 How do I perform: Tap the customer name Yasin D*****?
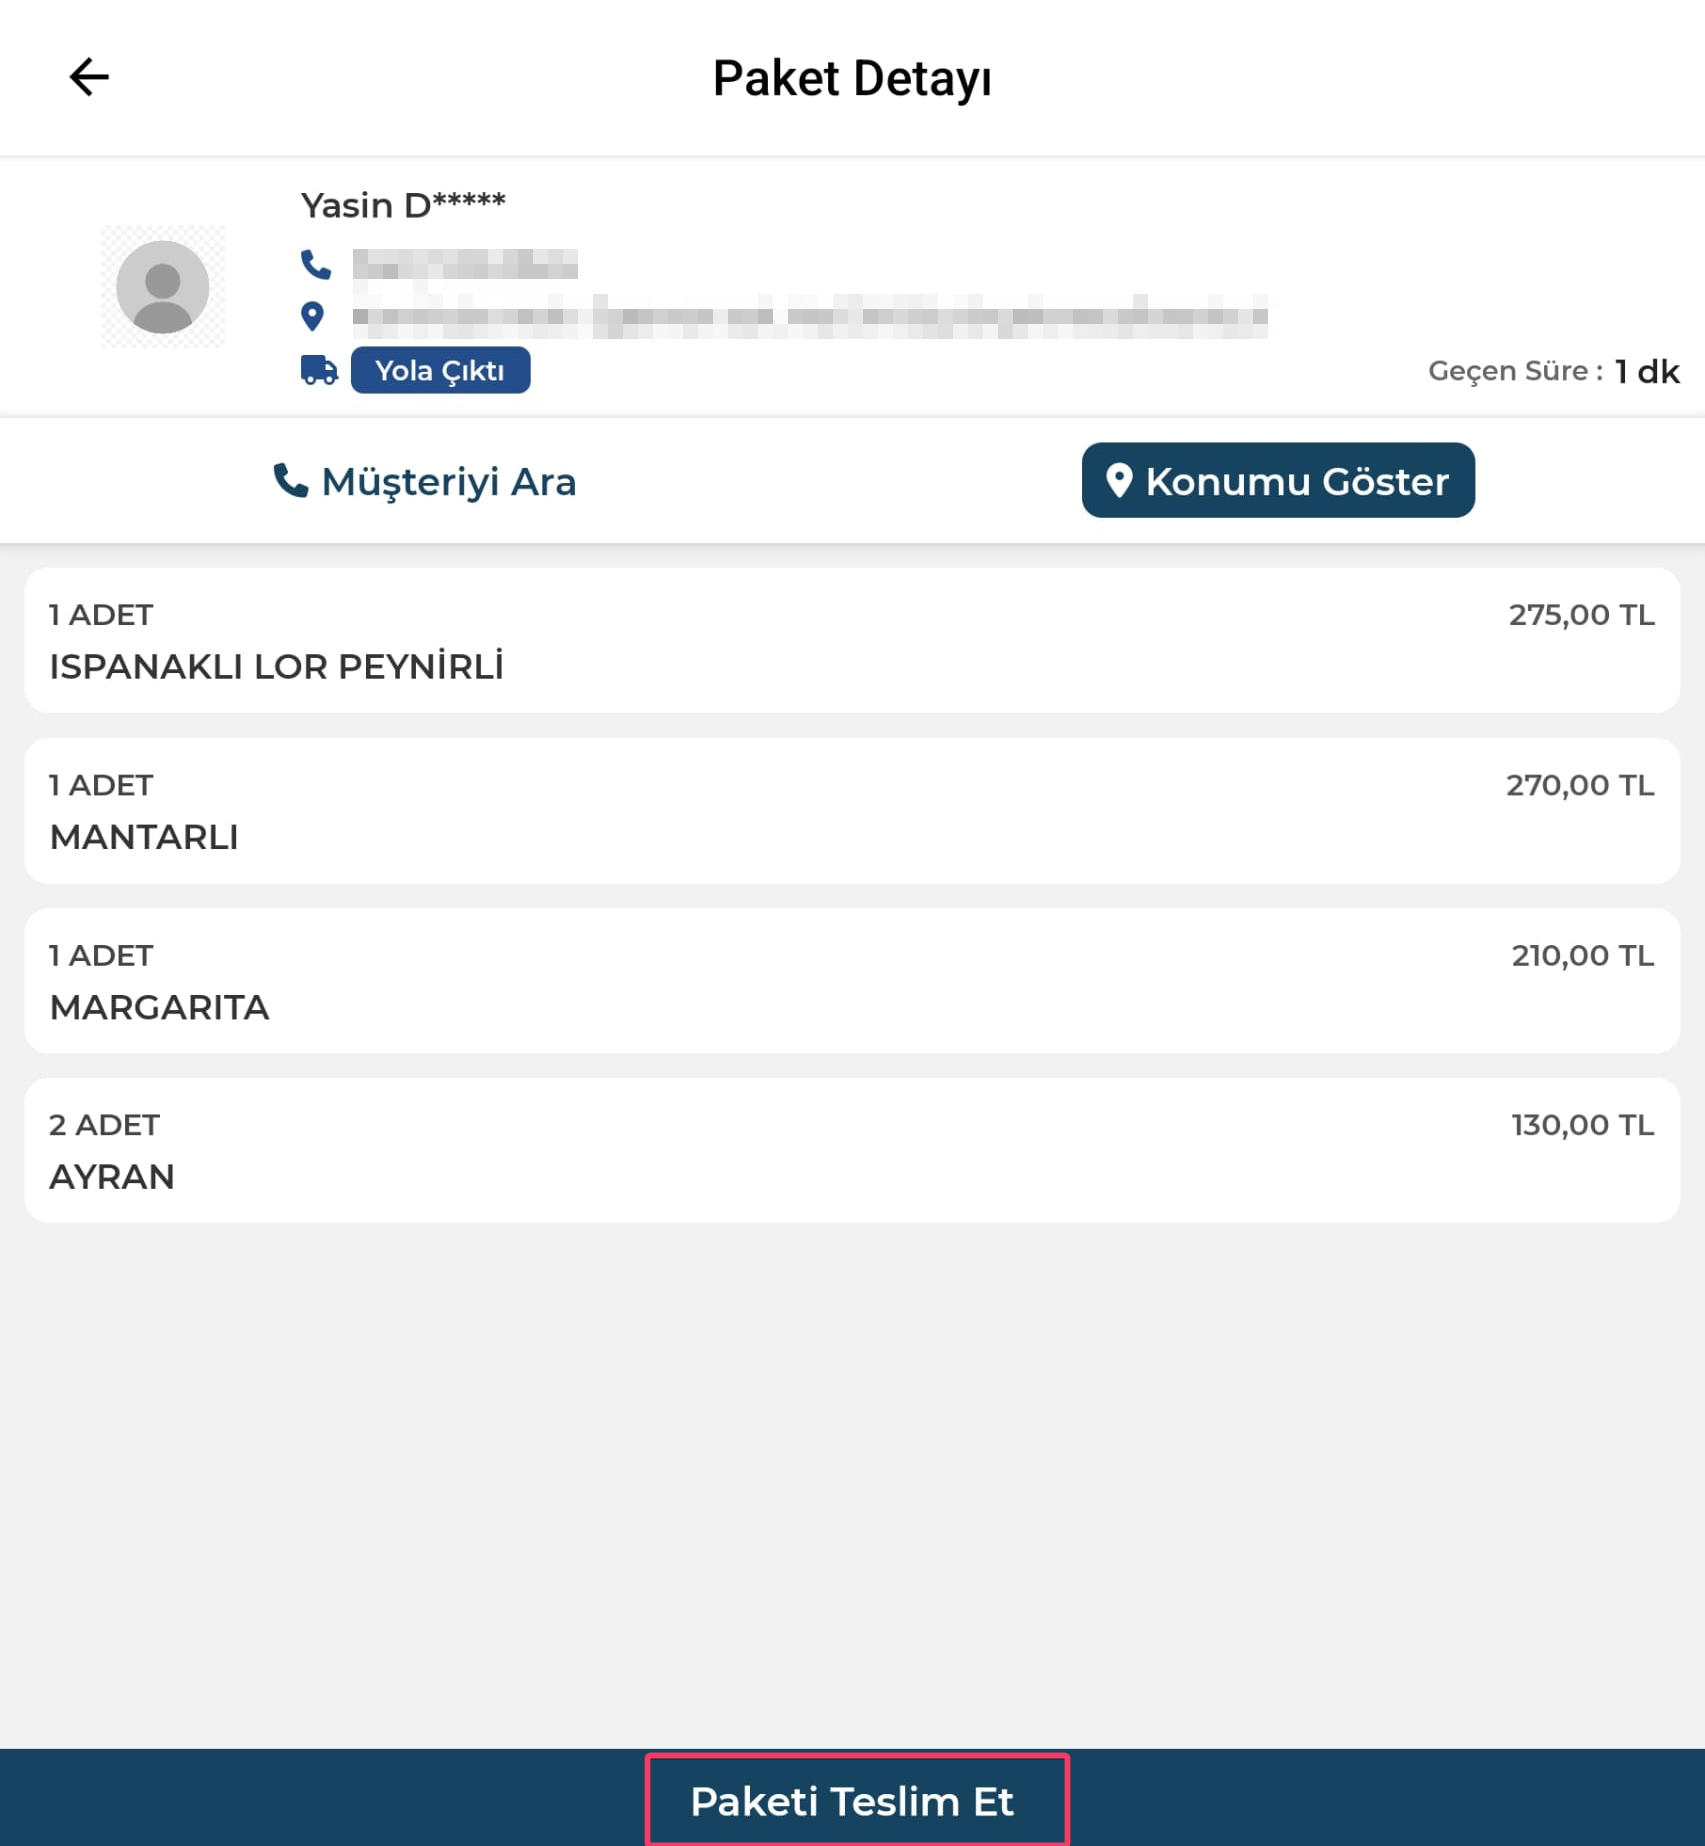pos(403,204)
